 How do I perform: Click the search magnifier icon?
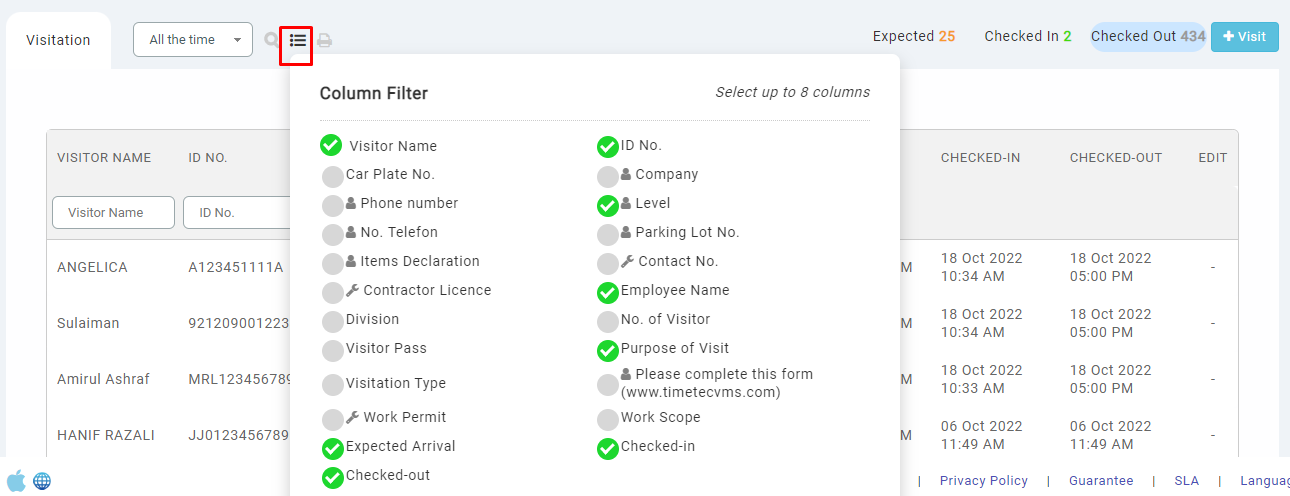pos(271,41)
